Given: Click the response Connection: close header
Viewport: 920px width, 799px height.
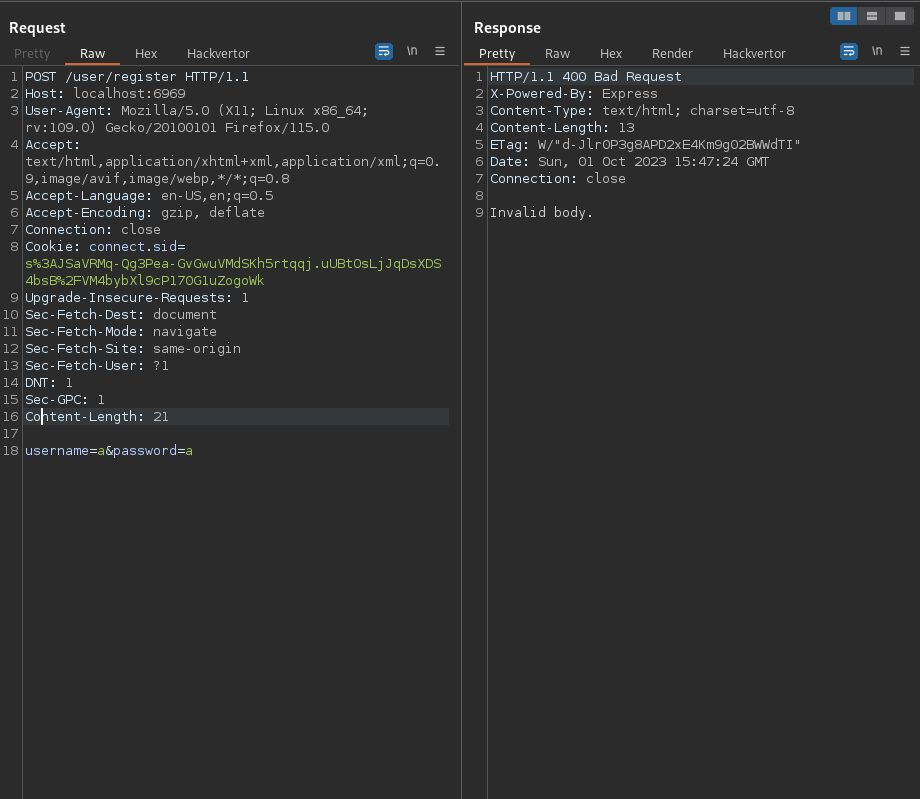Looking at the screenshot, I should (x=557, y=178).
